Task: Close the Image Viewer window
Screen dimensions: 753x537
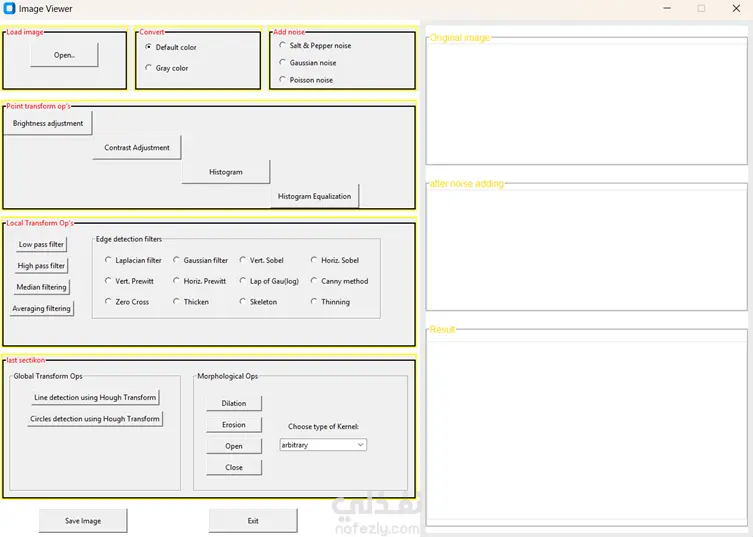Action: 736,8
